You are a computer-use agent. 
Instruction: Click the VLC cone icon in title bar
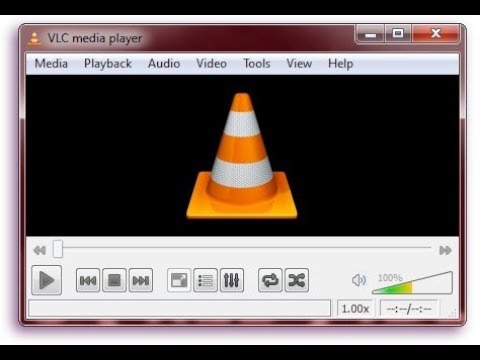pyautogui.click(x=34, y=38)
